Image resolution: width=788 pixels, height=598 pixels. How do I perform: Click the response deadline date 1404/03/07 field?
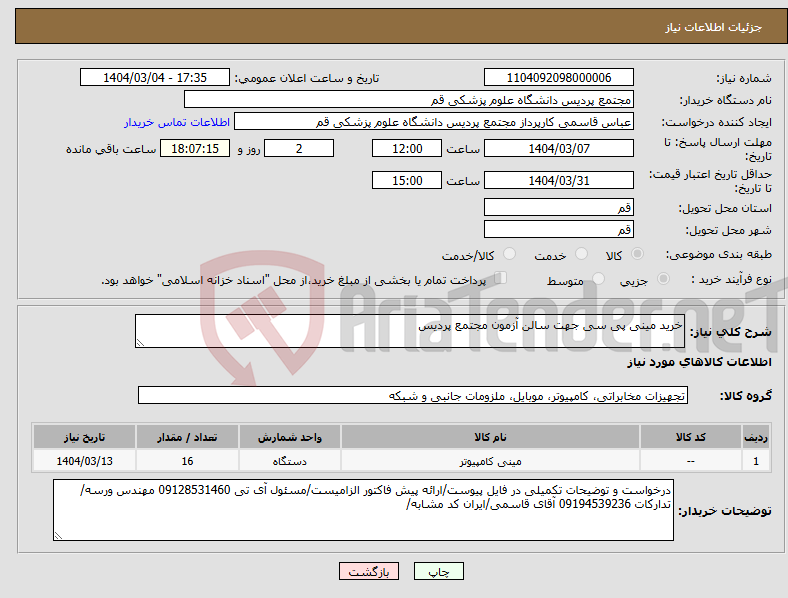[558, 148]
